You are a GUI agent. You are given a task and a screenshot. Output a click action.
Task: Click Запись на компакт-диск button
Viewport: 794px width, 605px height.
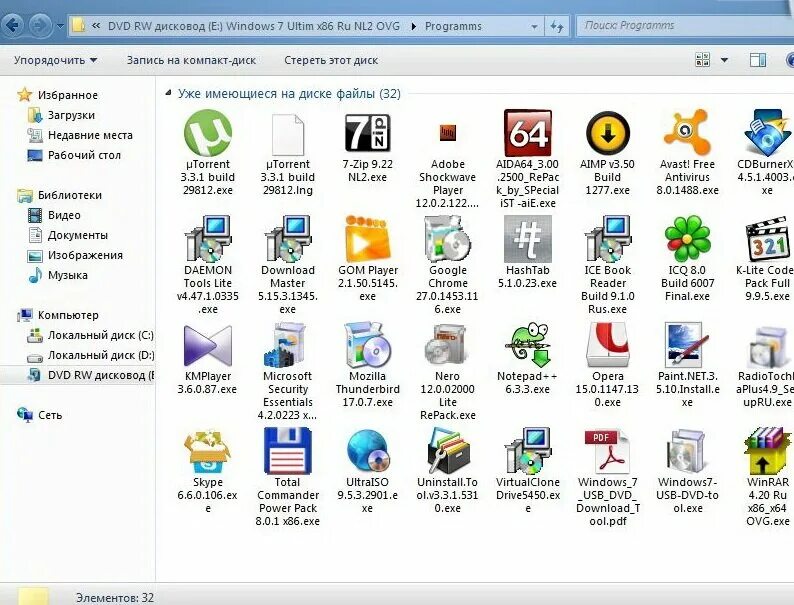(x=191, y=60)
